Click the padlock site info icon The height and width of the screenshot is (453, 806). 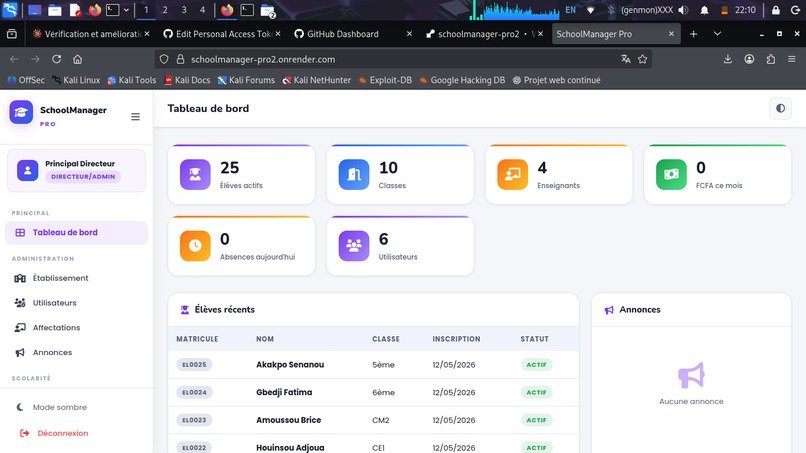pyautogui.click(x=180, y=59)
